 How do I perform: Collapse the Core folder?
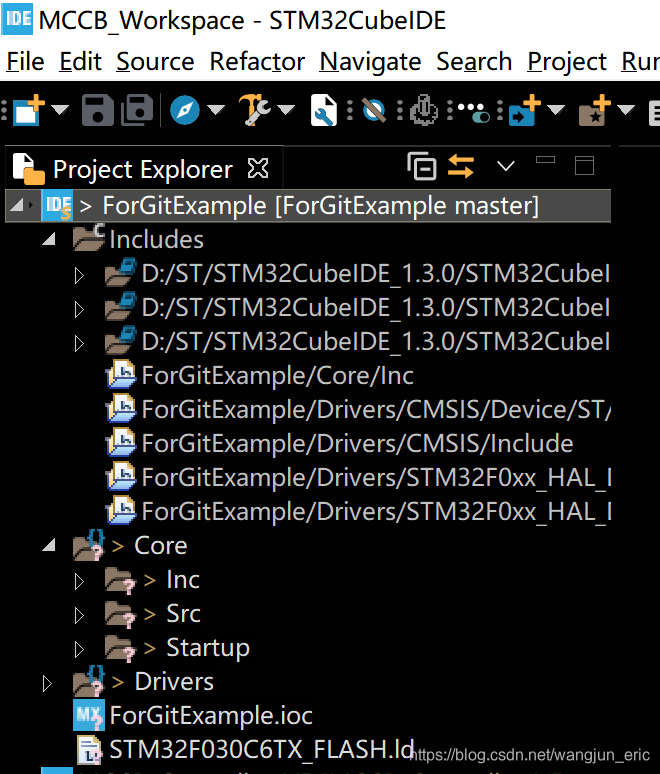(49, 545)
